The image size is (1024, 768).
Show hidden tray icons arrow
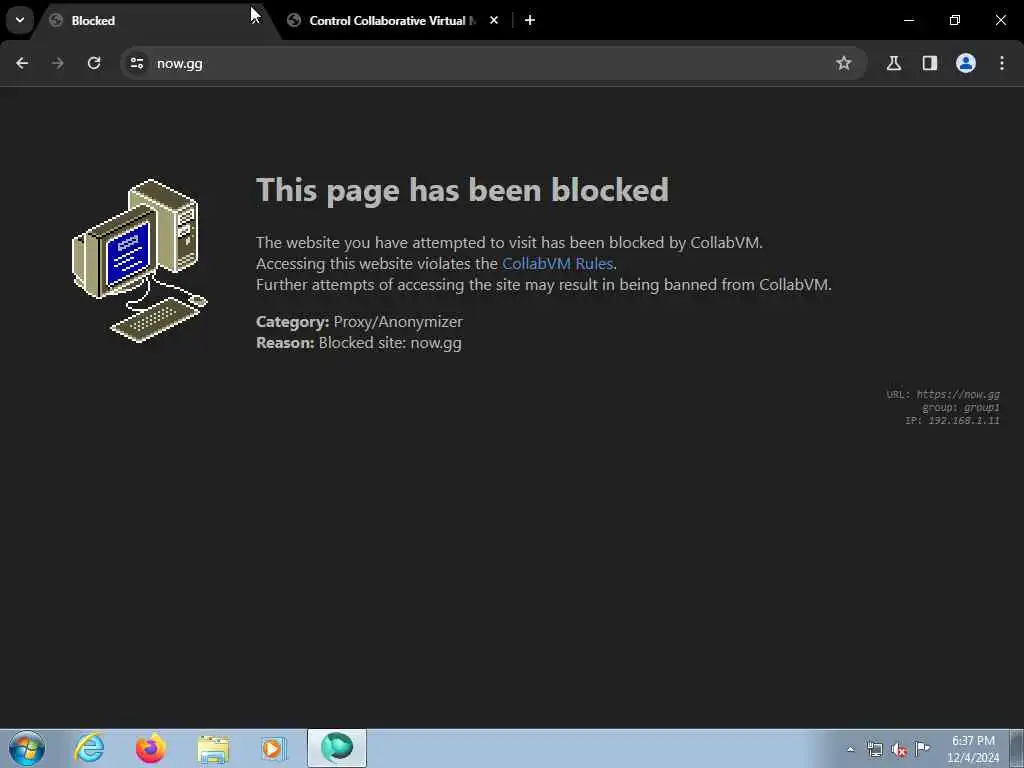(850, 749)
